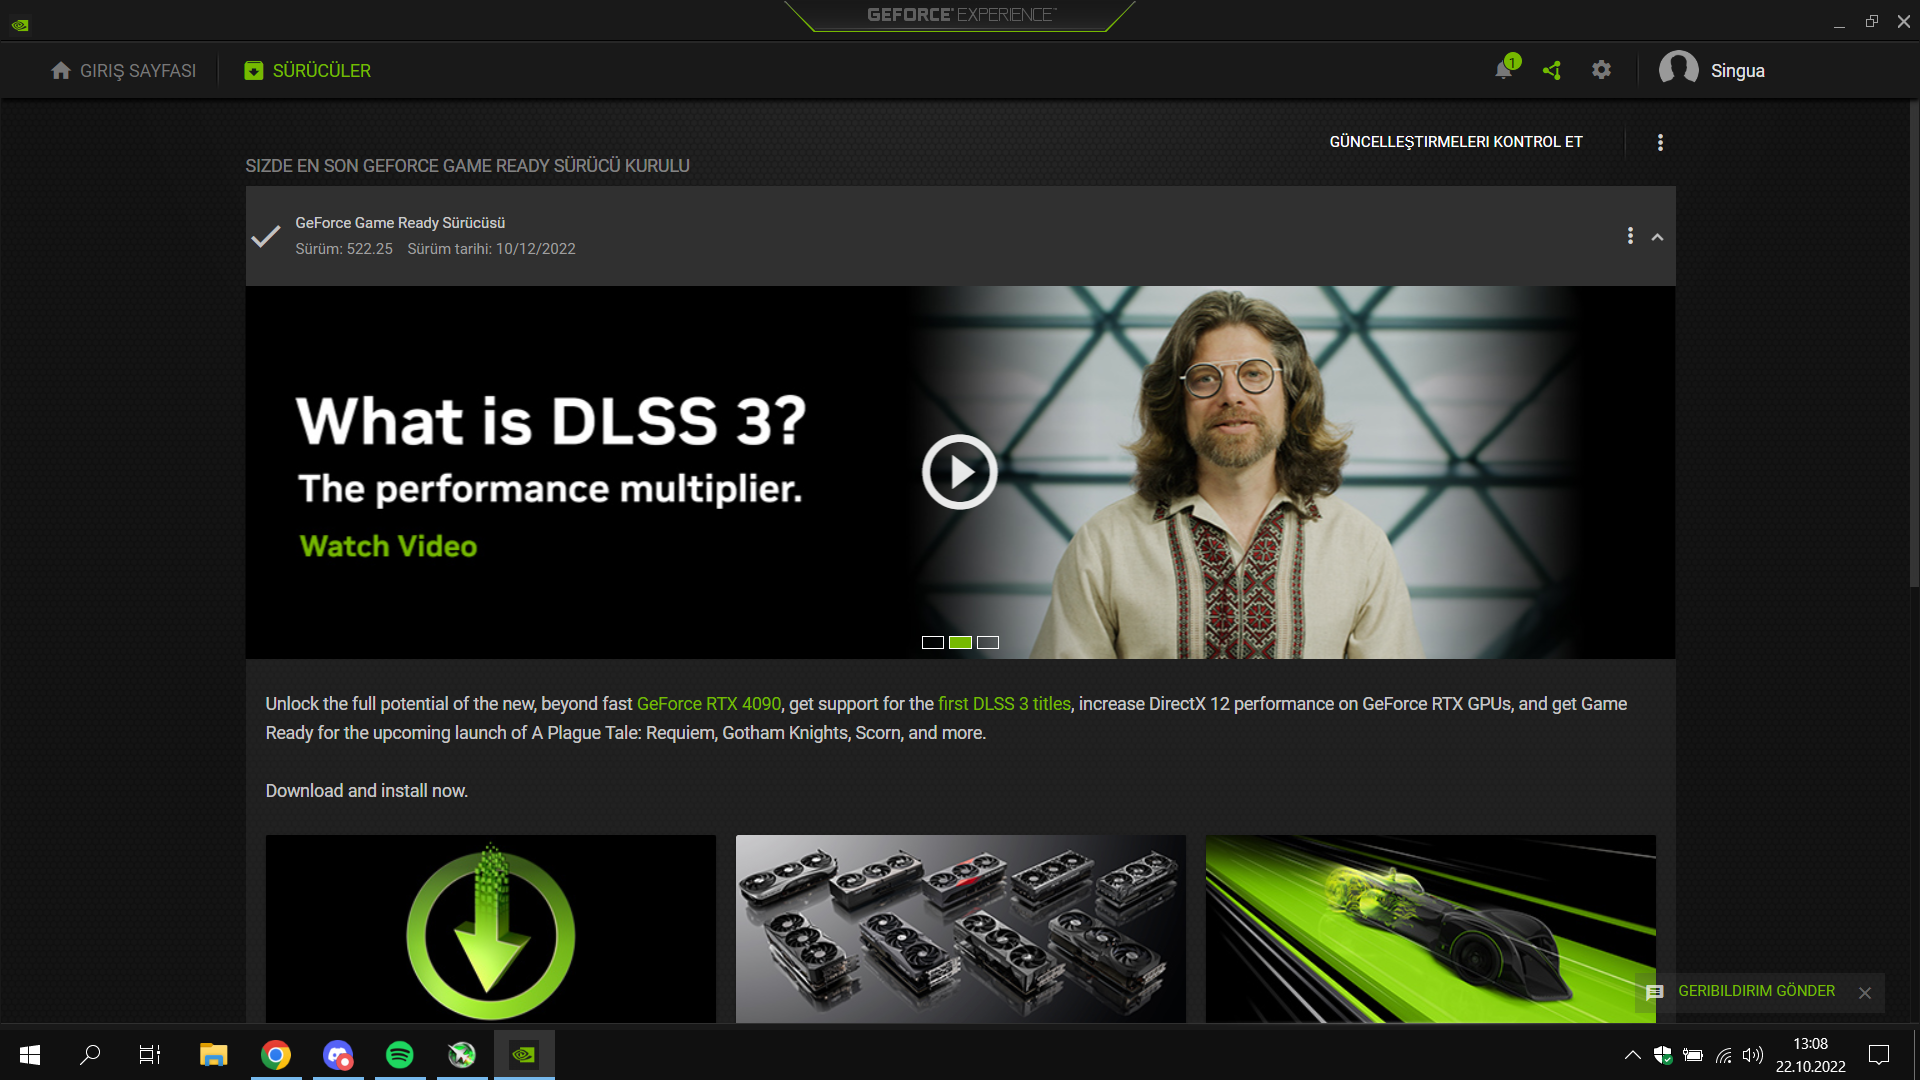Collapse the Game Ready driver details
Viewport: 1920px width, 1080px height.
pyautogui.click(x=1657, y=237)
